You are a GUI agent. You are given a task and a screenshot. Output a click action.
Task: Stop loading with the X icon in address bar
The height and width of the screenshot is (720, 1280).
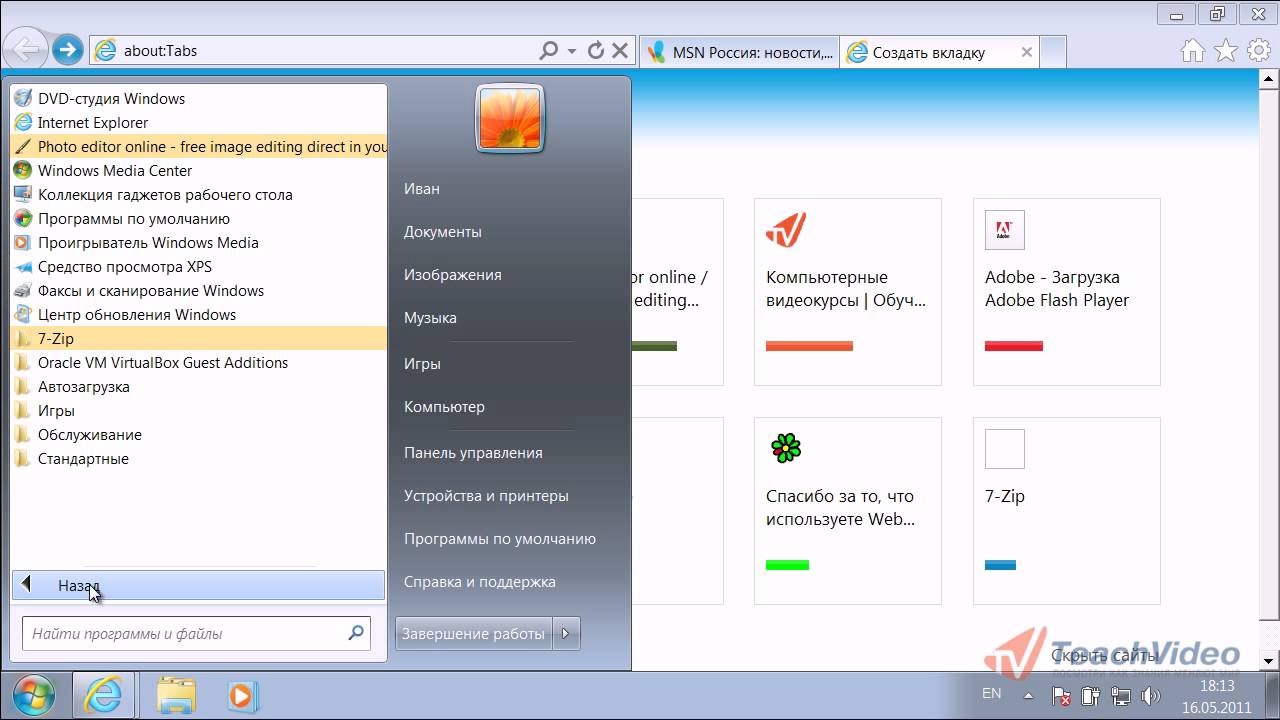[620, 50]
